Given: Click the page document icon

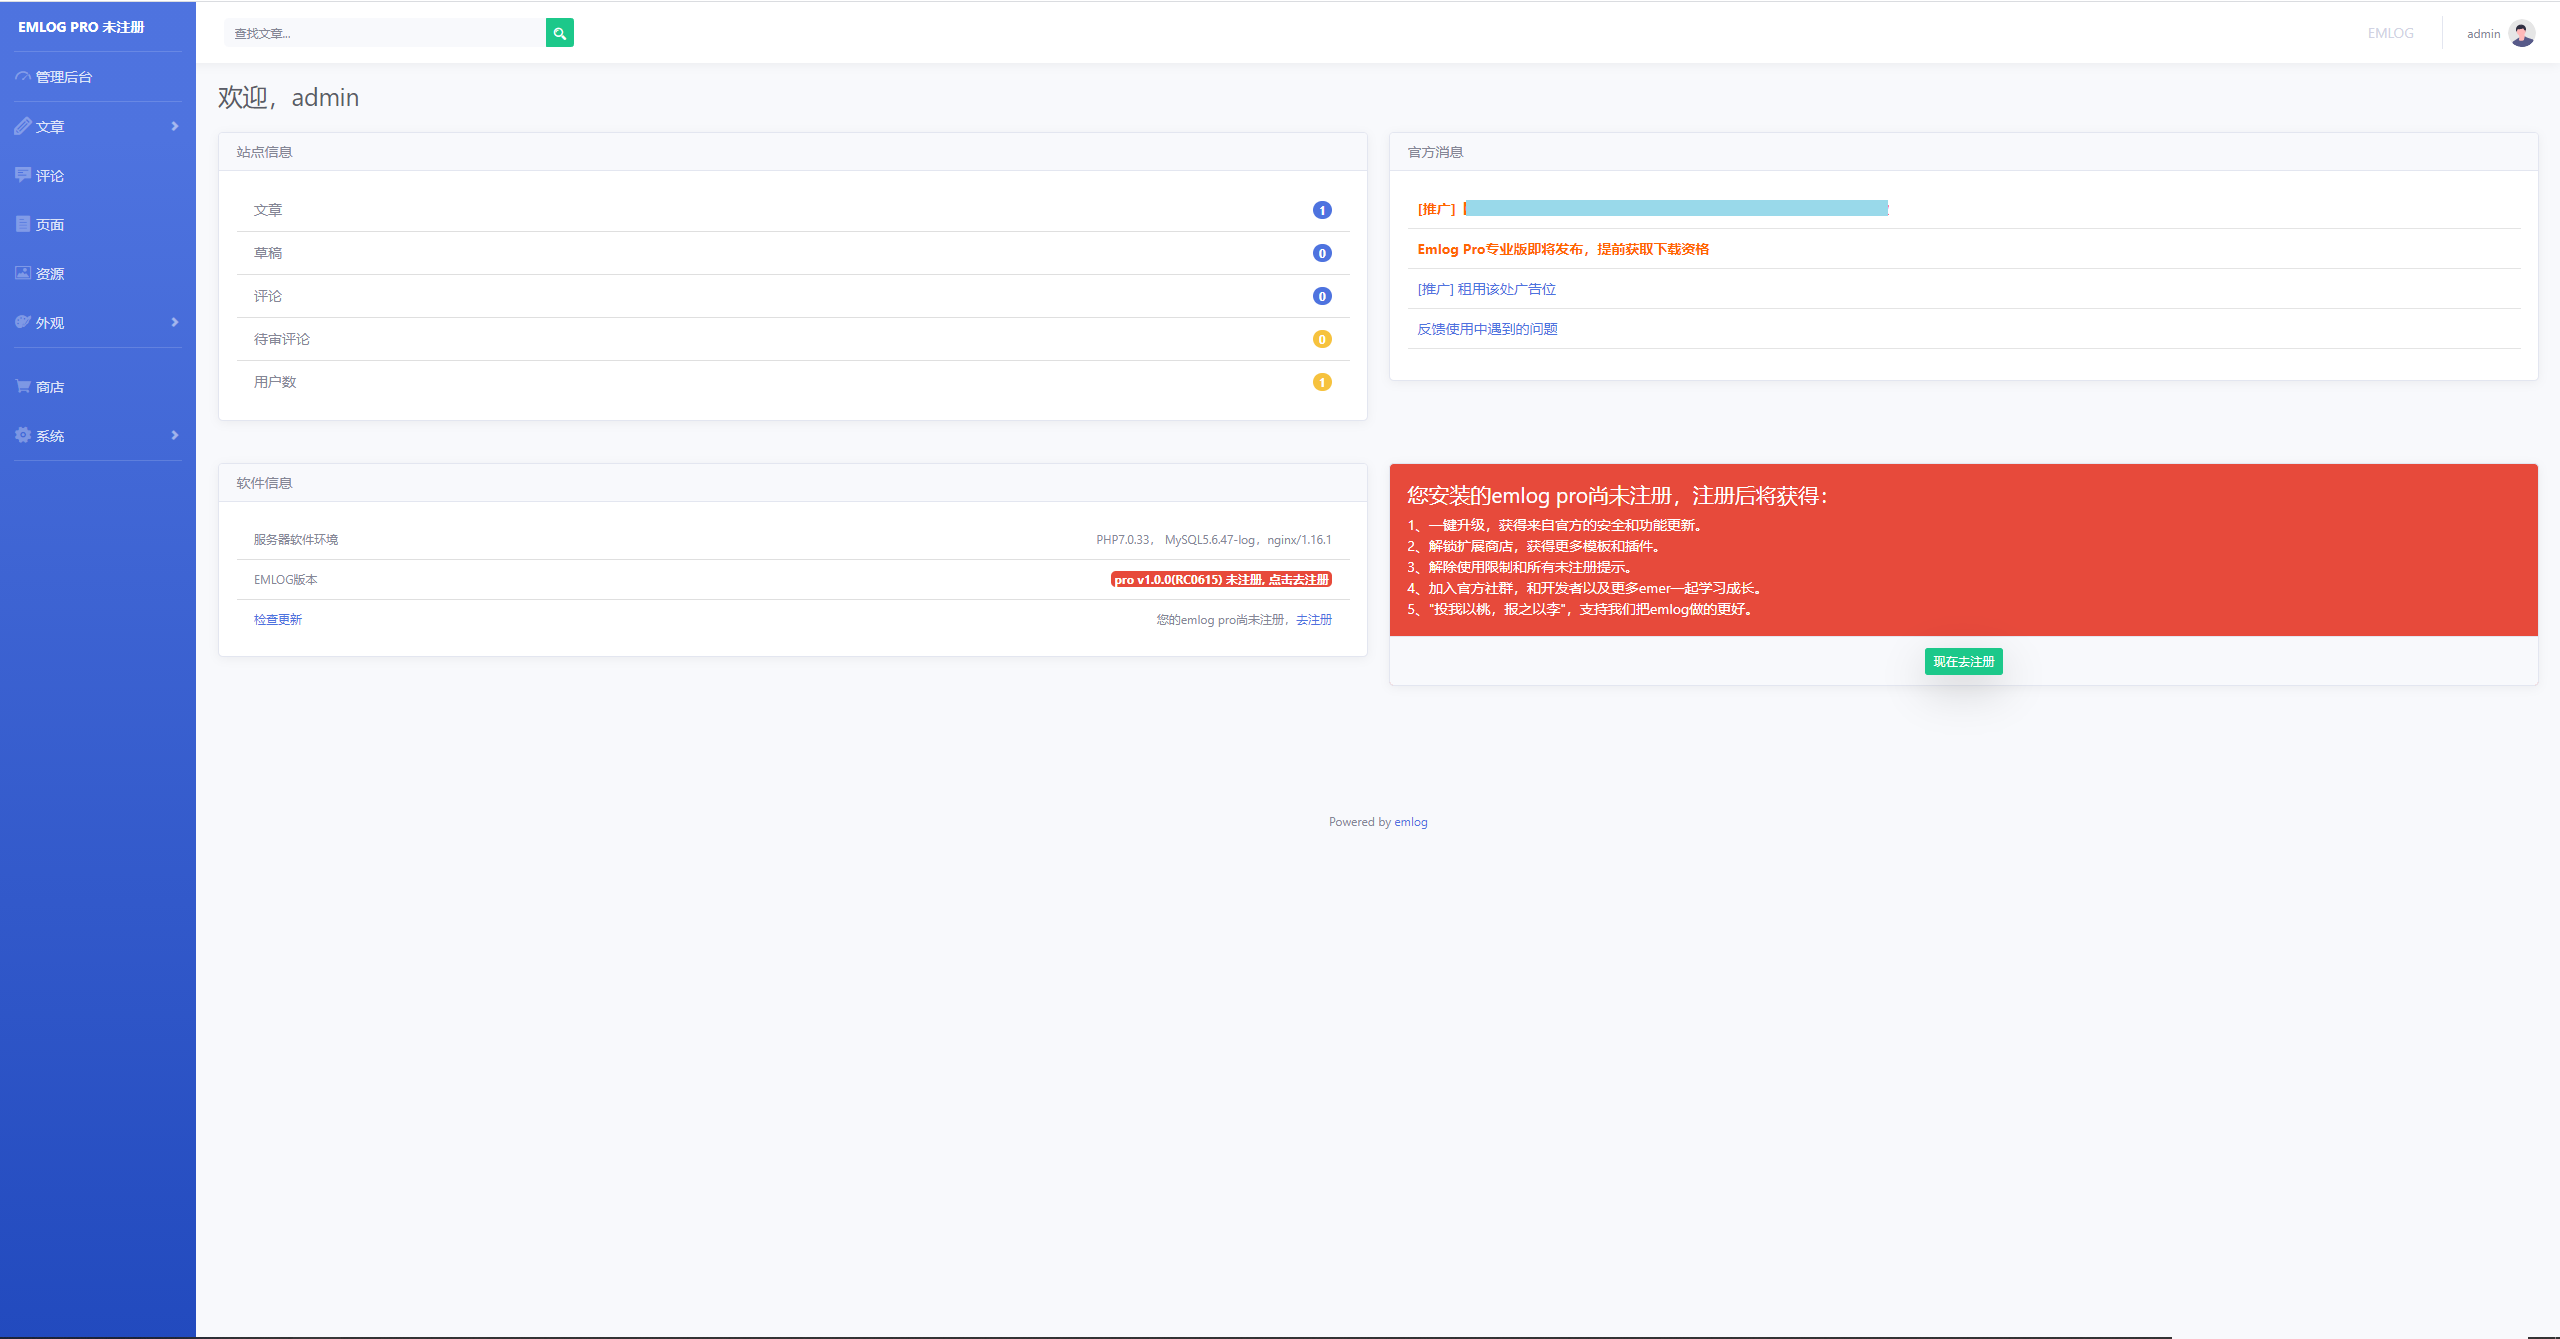Looking at the screenshot, I should 23,224.
